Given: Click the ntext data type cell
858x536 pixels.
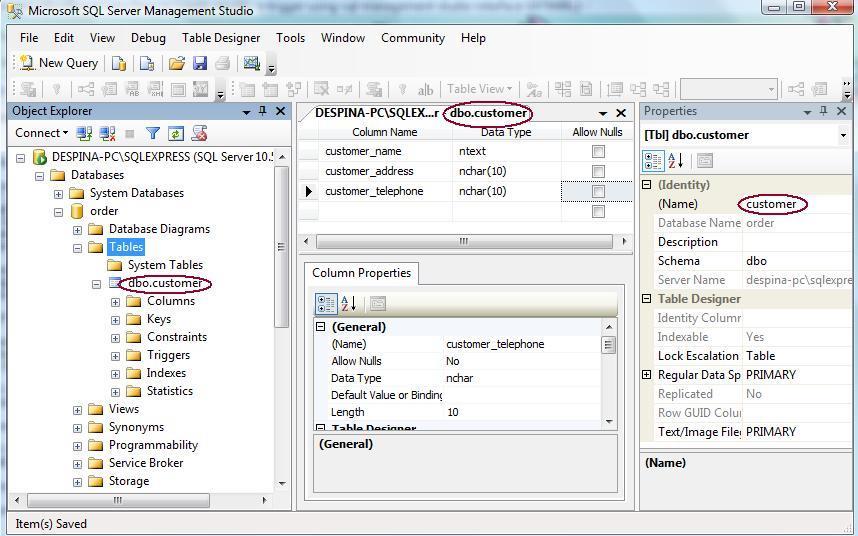Looking at the screenshot, I should [507, 152].
